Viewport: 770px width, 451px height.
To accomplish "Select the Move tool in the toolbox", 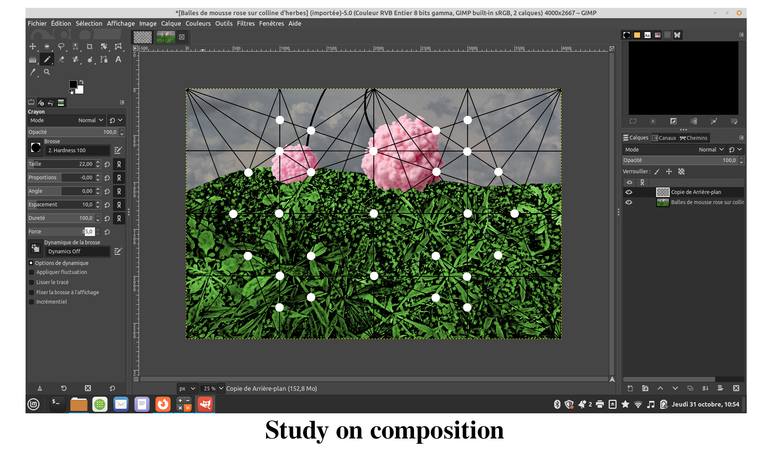I will [x=32, y=46].
